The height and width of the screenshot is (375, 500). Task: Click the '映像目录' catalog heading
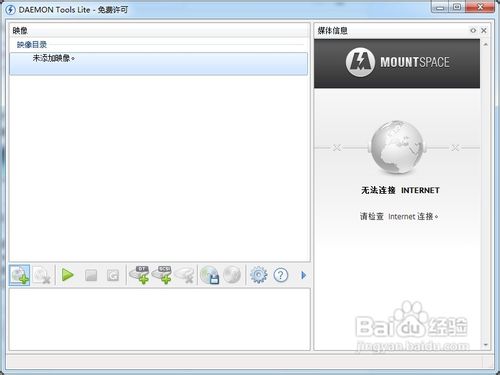pos(32,44)
